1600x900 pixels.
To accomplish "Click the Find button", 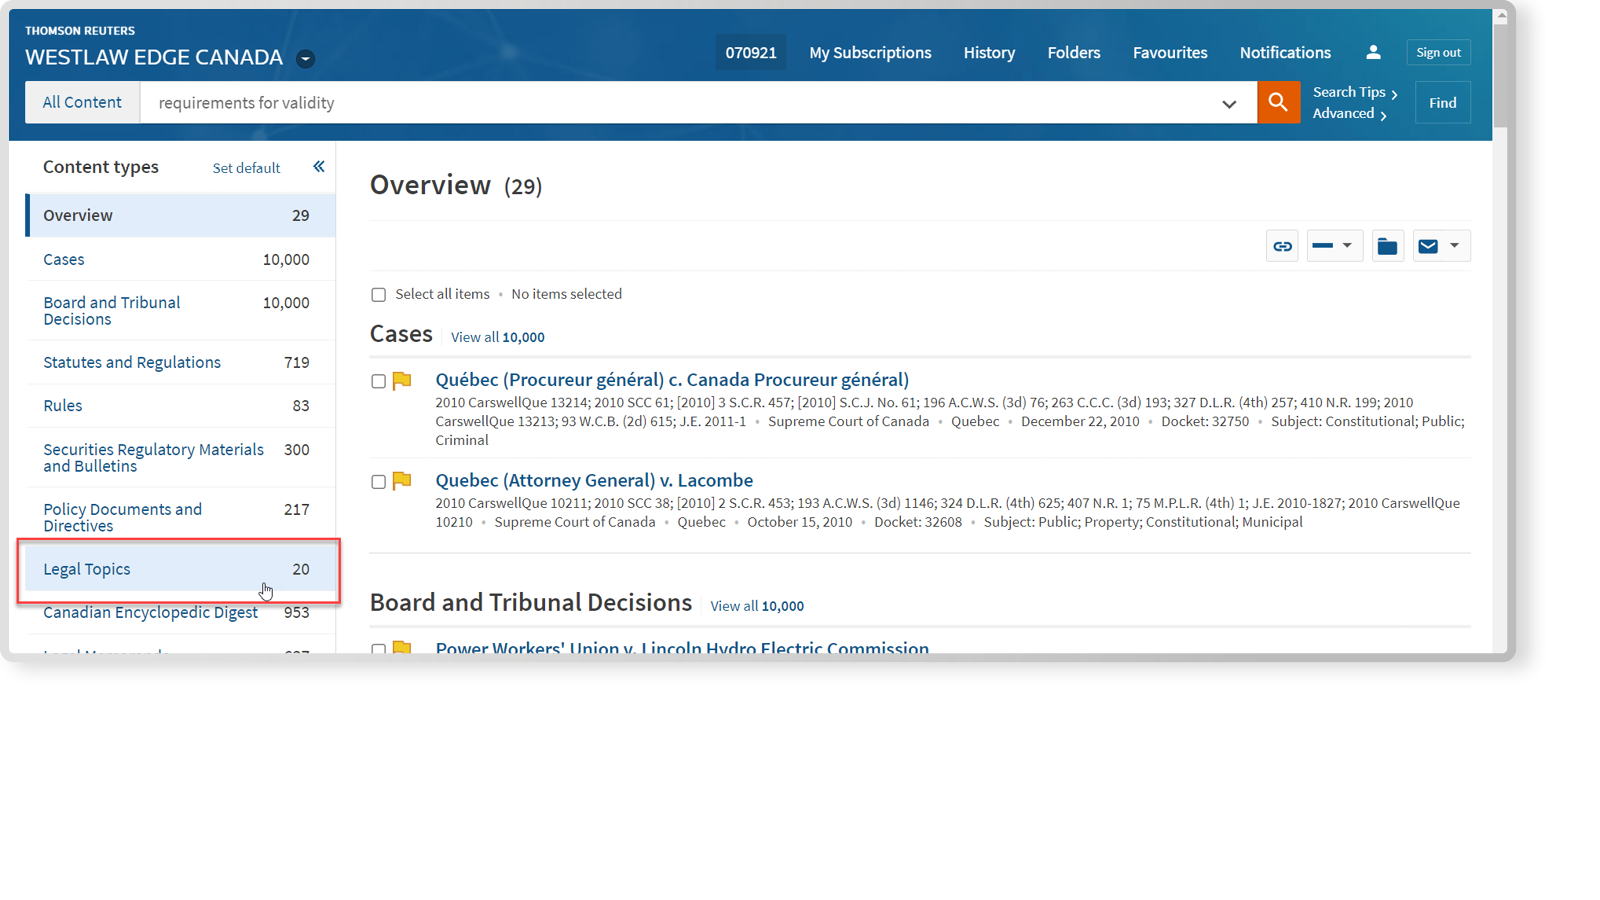I will click(x=1442, y=103).
